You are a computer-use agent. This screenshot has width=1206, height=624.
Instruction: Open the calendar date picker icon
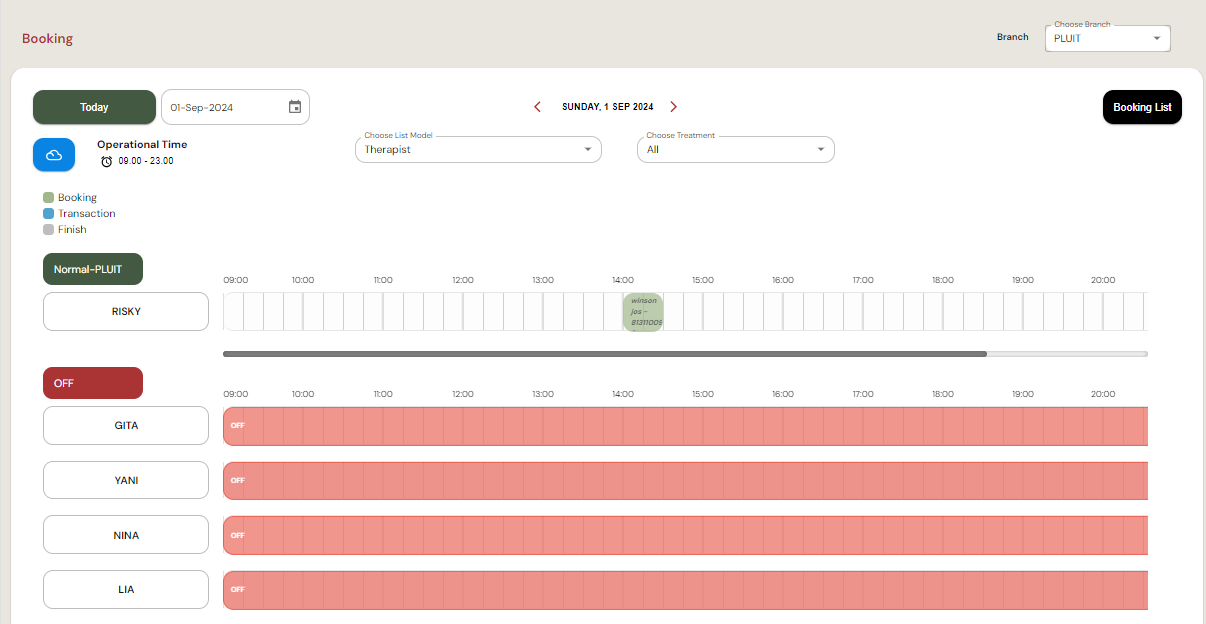(295, 107)
